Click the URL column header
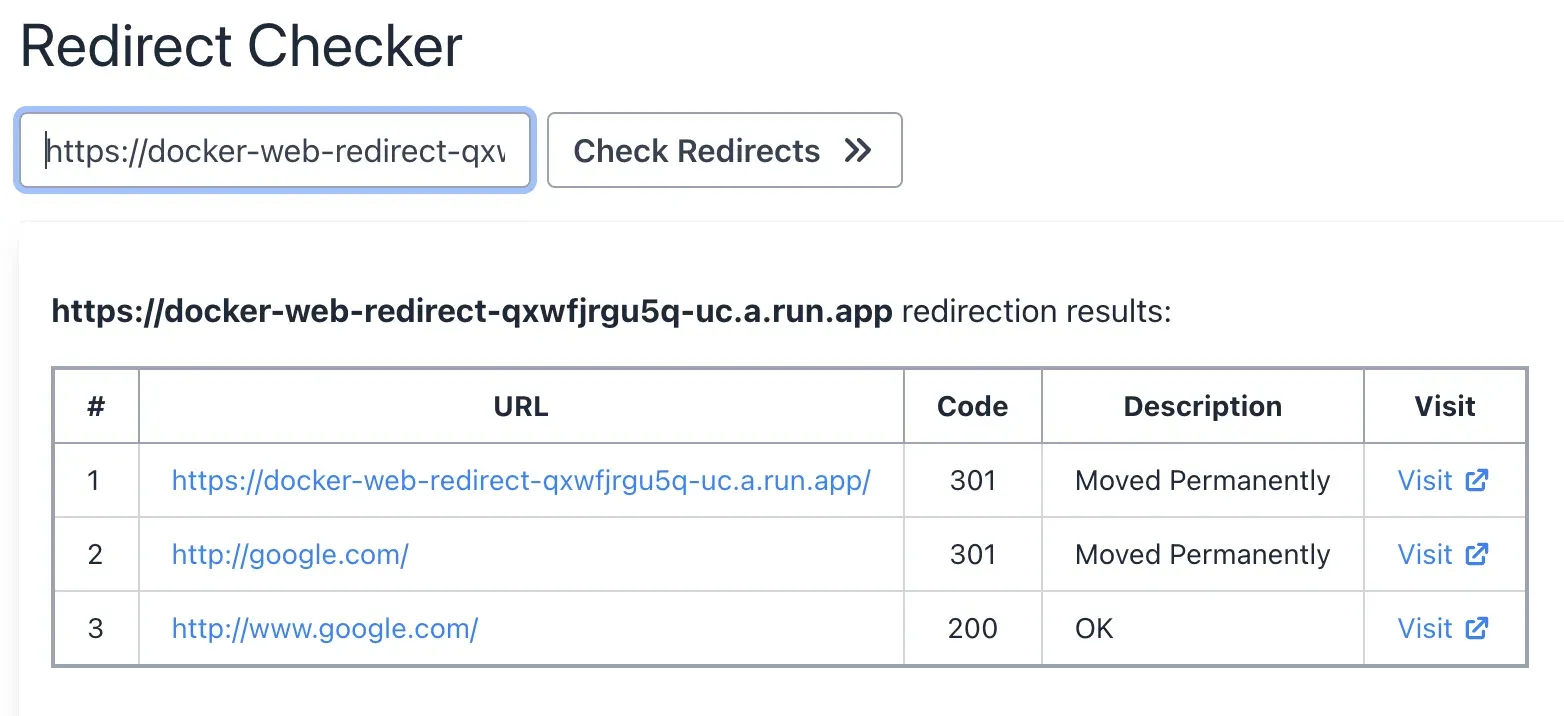Viewport: 1564px width, 716px height. coord(520,406)
